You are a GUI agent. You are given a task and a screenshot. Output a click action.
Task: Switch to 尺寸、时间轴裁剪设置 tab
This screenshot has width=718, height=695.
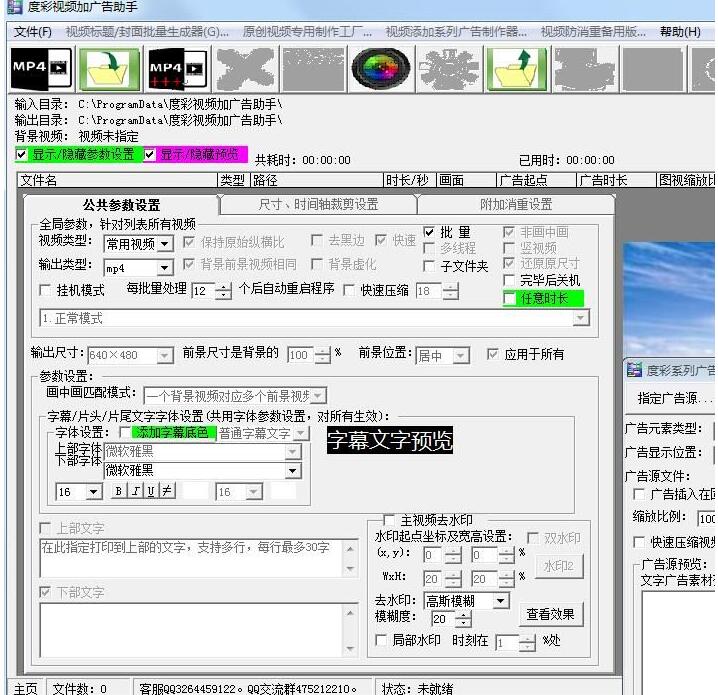point(318,204)
